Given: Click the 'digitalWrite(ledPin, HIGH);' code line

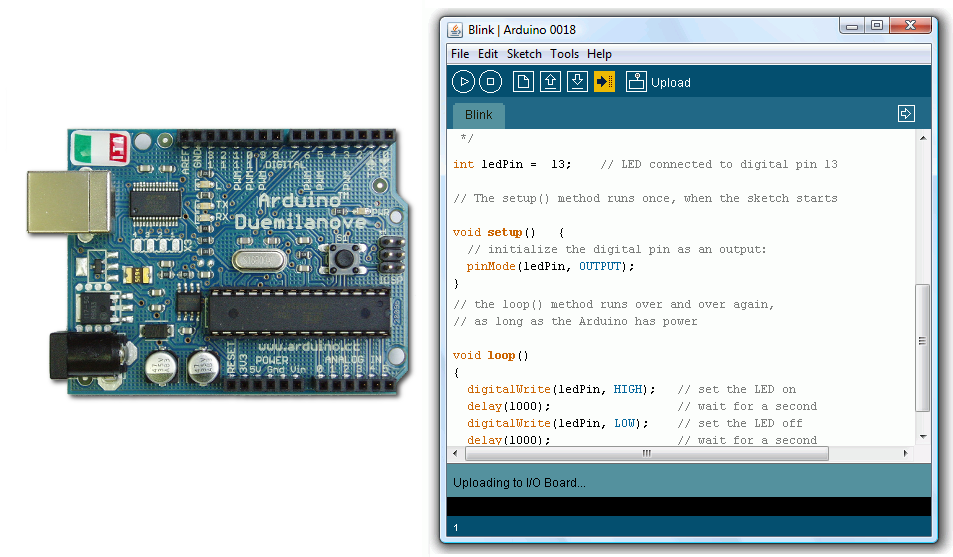Looking at the screenshot, I should pyautogui.click(x=561, y=389).
